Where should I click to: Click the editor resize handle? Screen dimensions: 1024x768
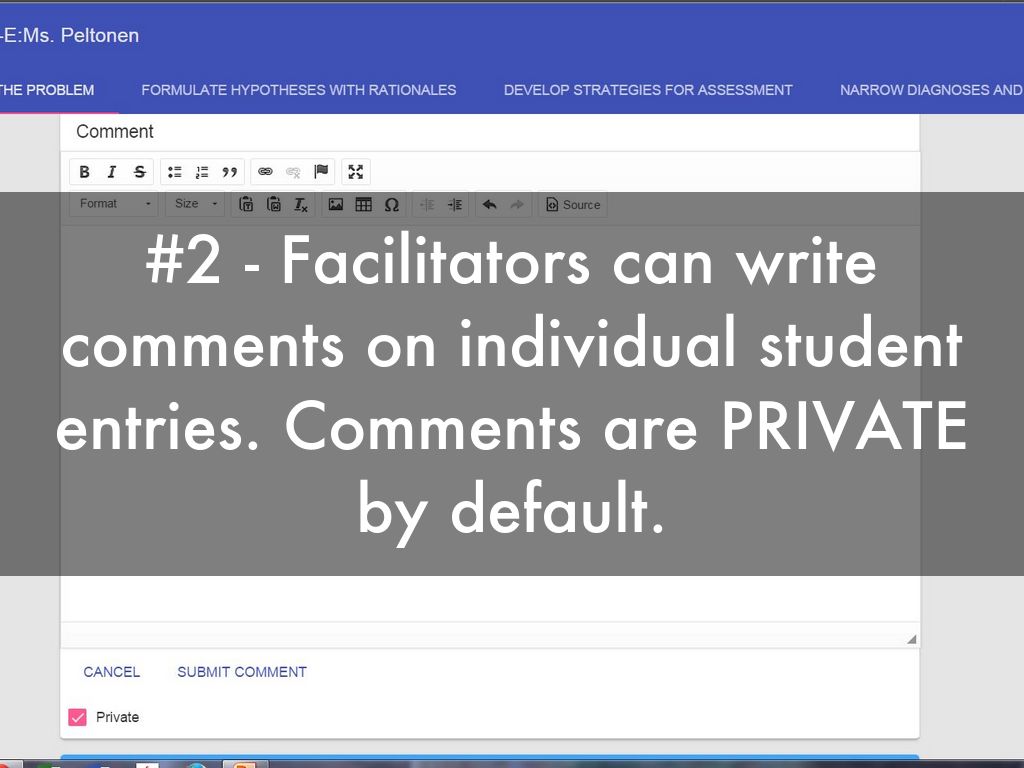click(x=911, y=639)
